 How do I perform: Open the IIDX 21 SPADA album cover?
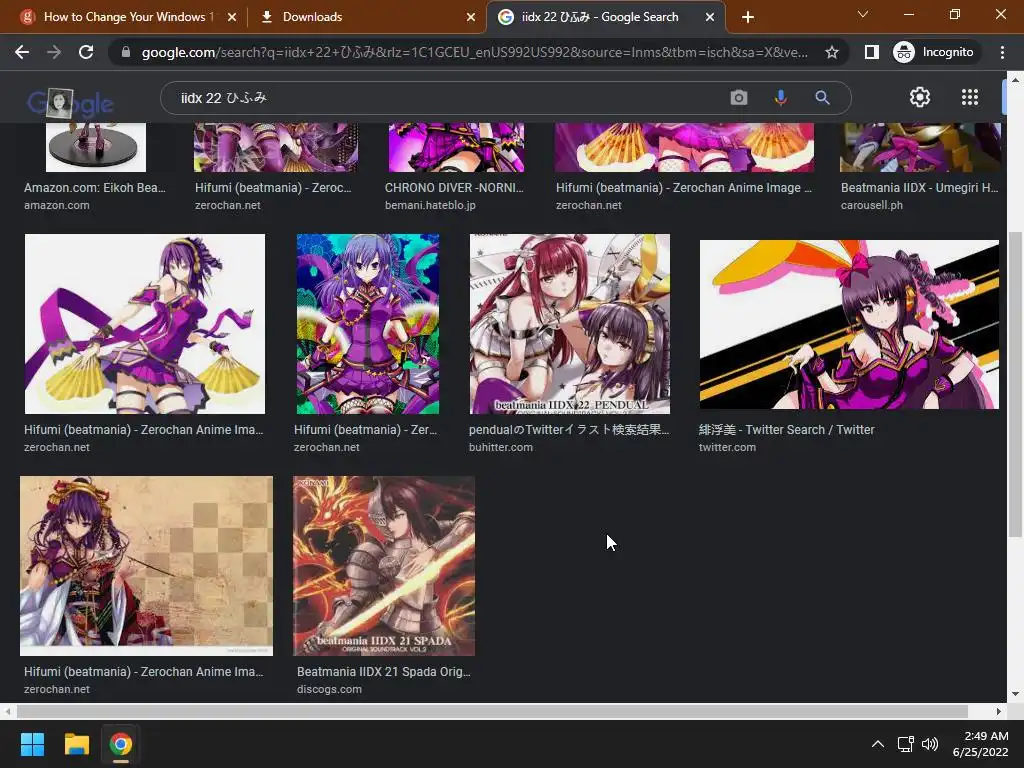384,566
